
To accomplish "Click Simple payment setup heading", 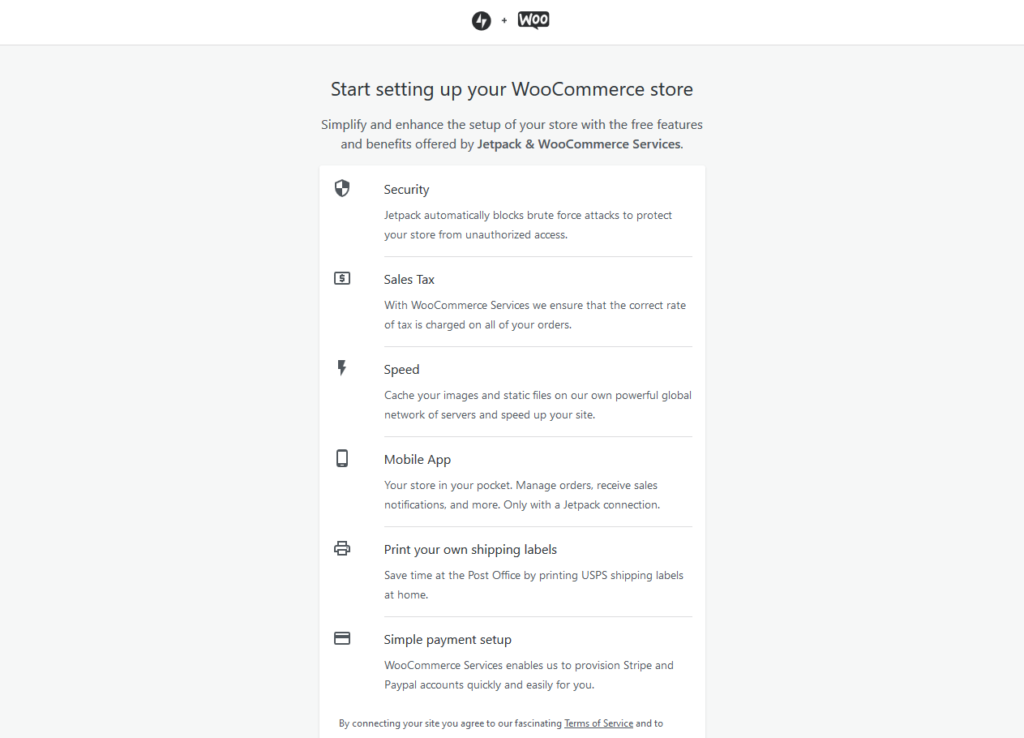I will tap(447, 640).
